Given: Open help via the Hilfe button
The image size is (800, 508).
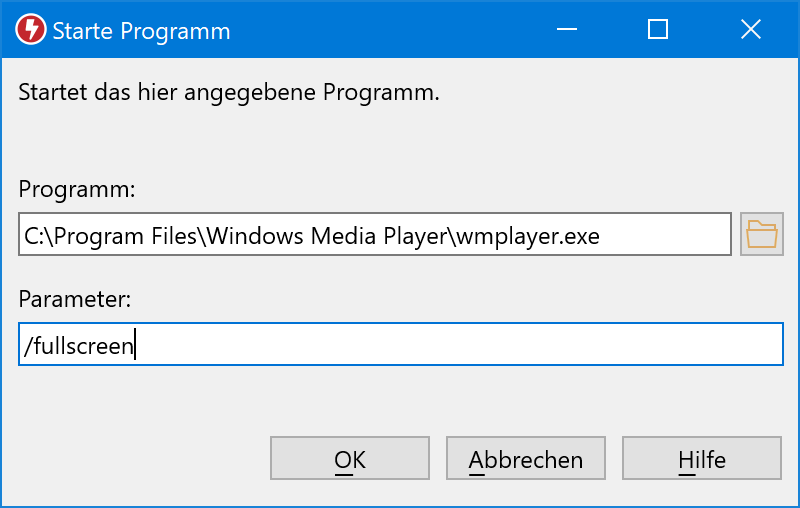Looking at the screenshot, I should tap(701, 460).
